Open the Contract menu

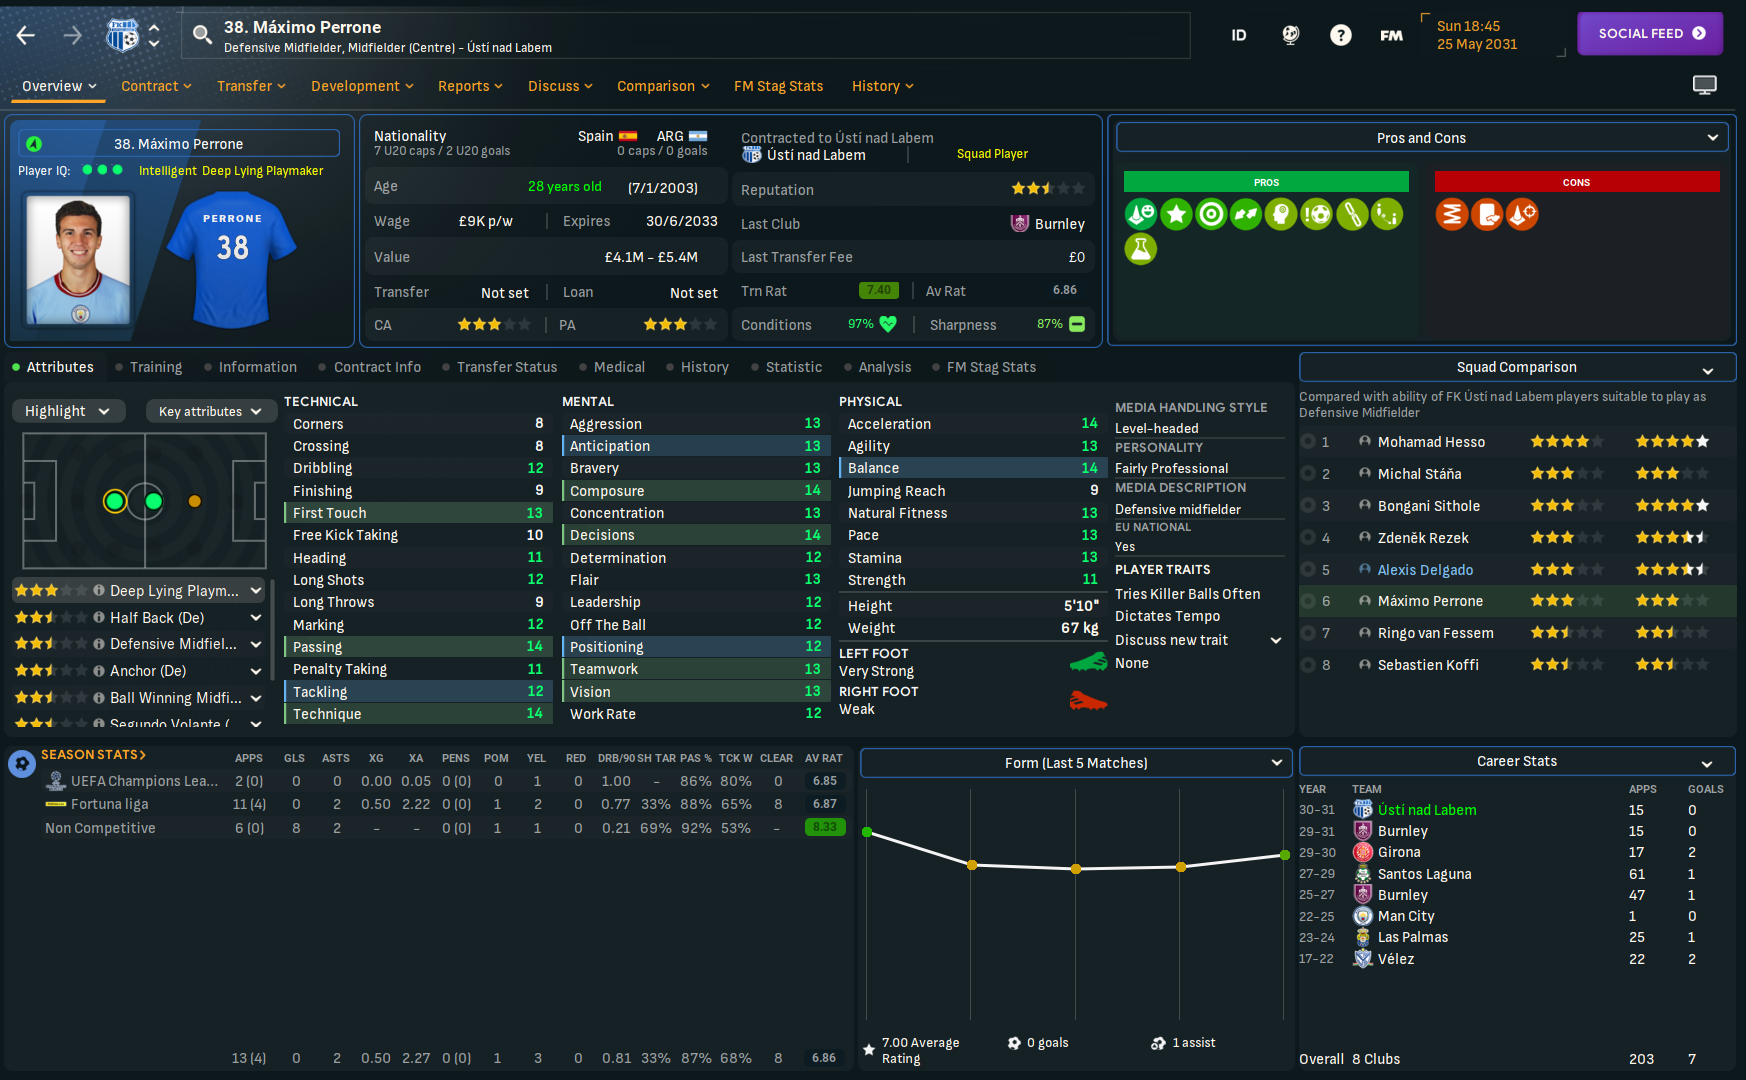click(x=156, y=86)
